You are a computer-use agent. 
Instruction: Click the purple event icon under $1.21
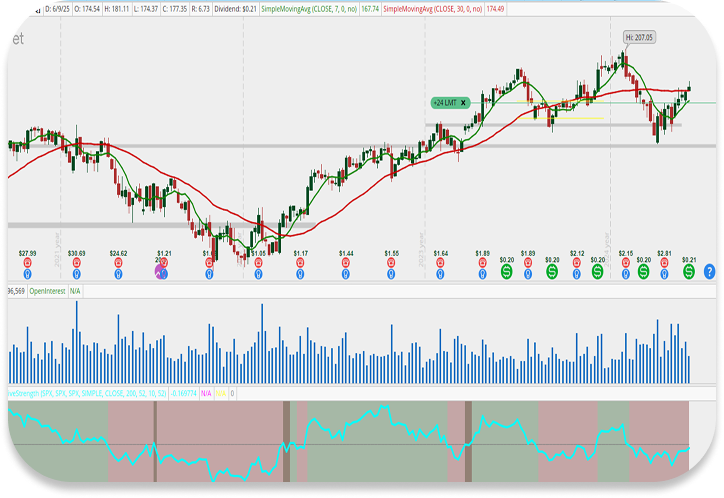click(x=160, y=272)
